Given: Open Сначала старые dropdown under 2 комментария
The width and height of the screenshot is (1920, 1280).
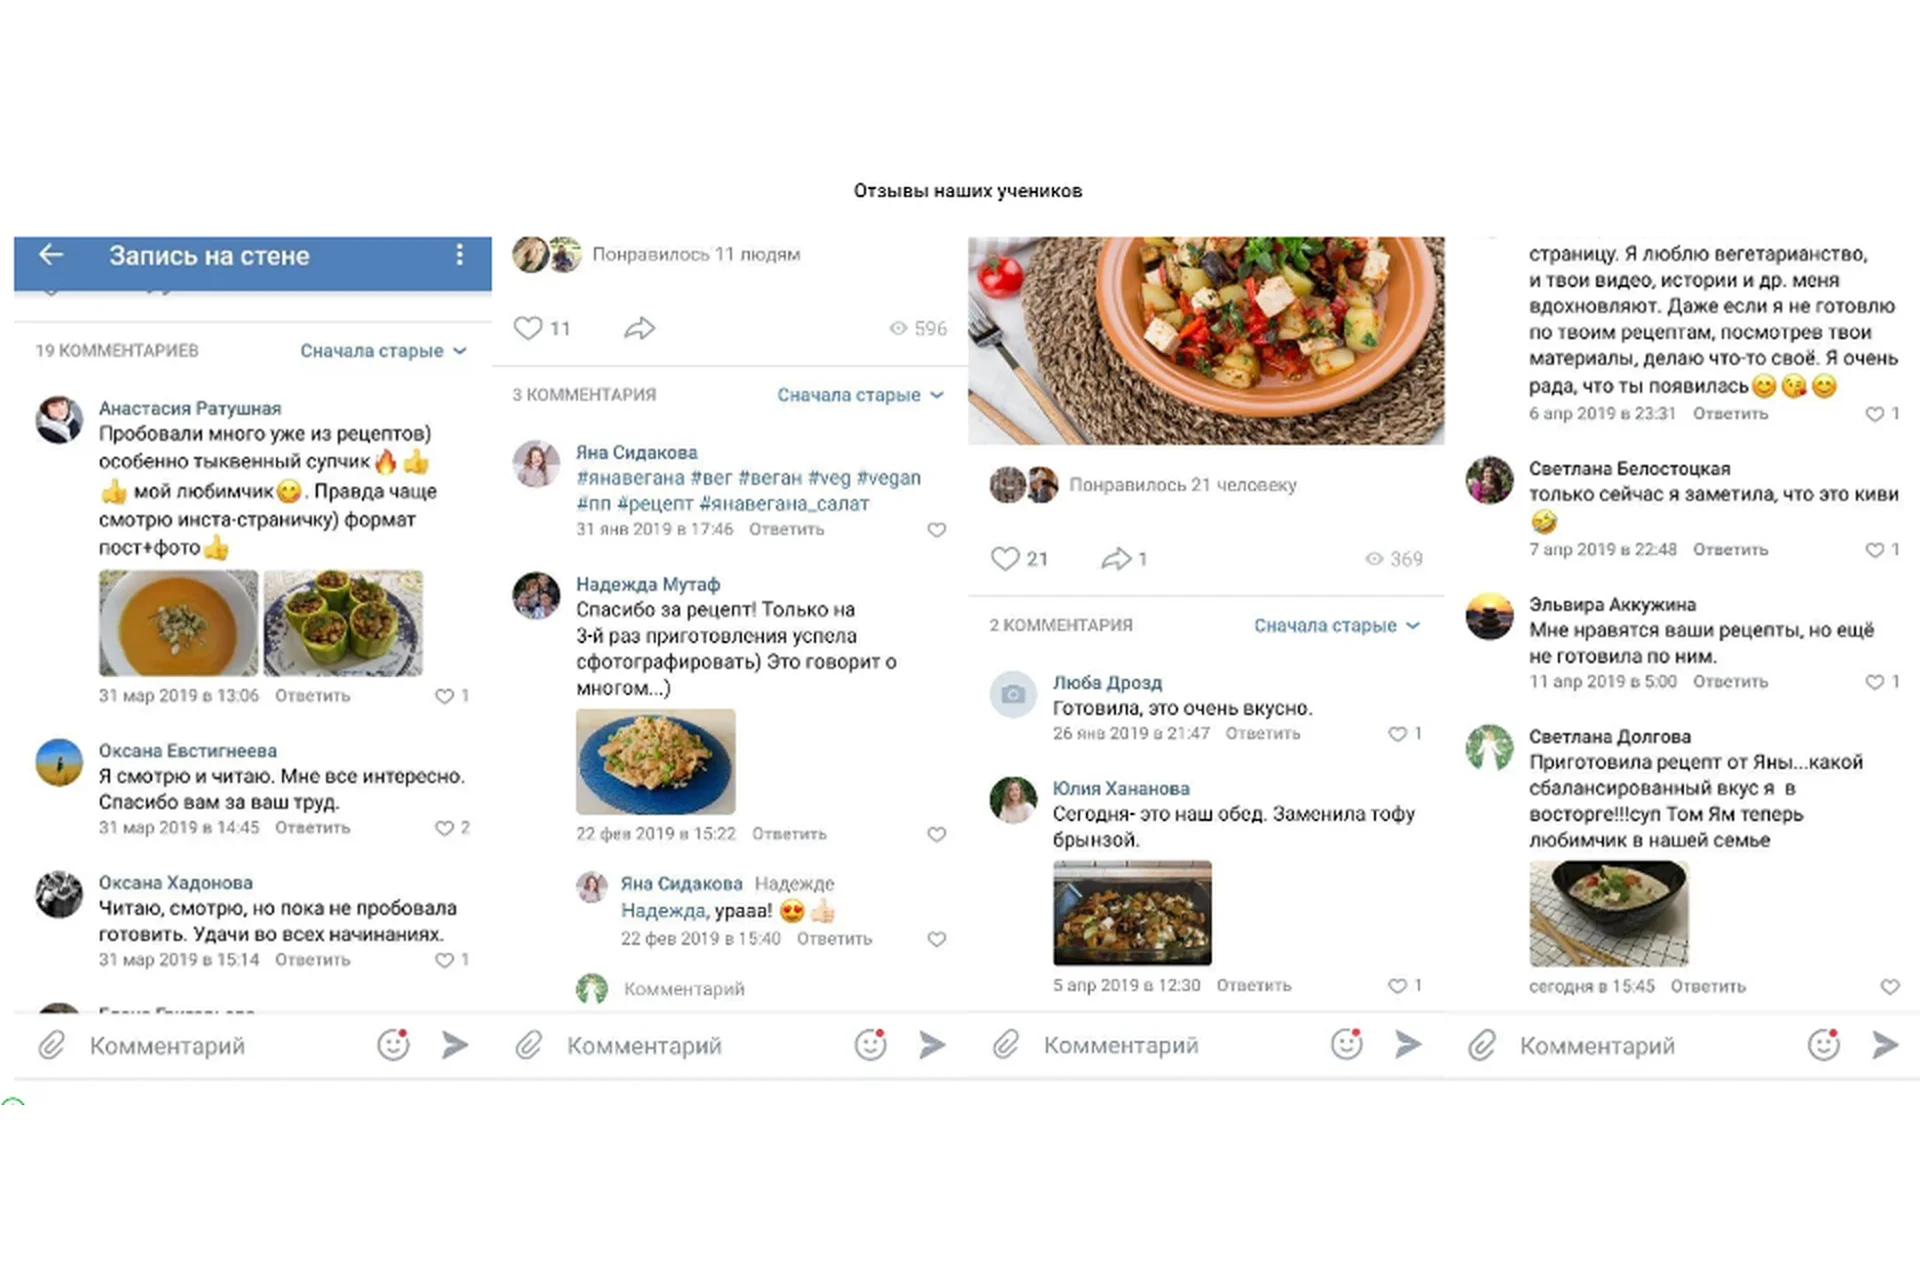Looking at the screenshot, I should pos(1338,625).
